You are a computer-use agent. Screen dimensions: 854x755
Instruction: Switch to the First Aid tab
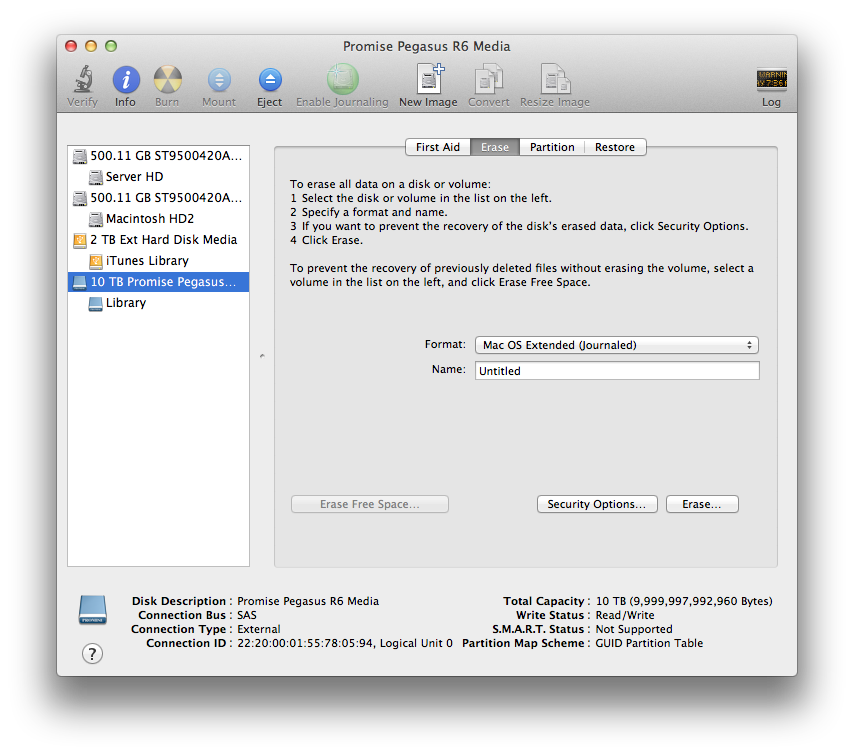(x=438, y=147)
